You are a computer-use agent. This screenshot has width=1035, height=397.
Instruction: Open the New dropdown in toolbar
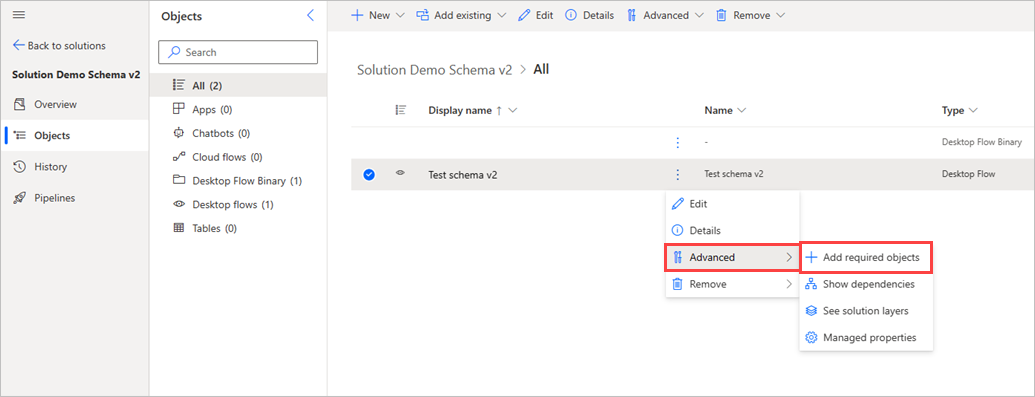(x=377, y=15)
